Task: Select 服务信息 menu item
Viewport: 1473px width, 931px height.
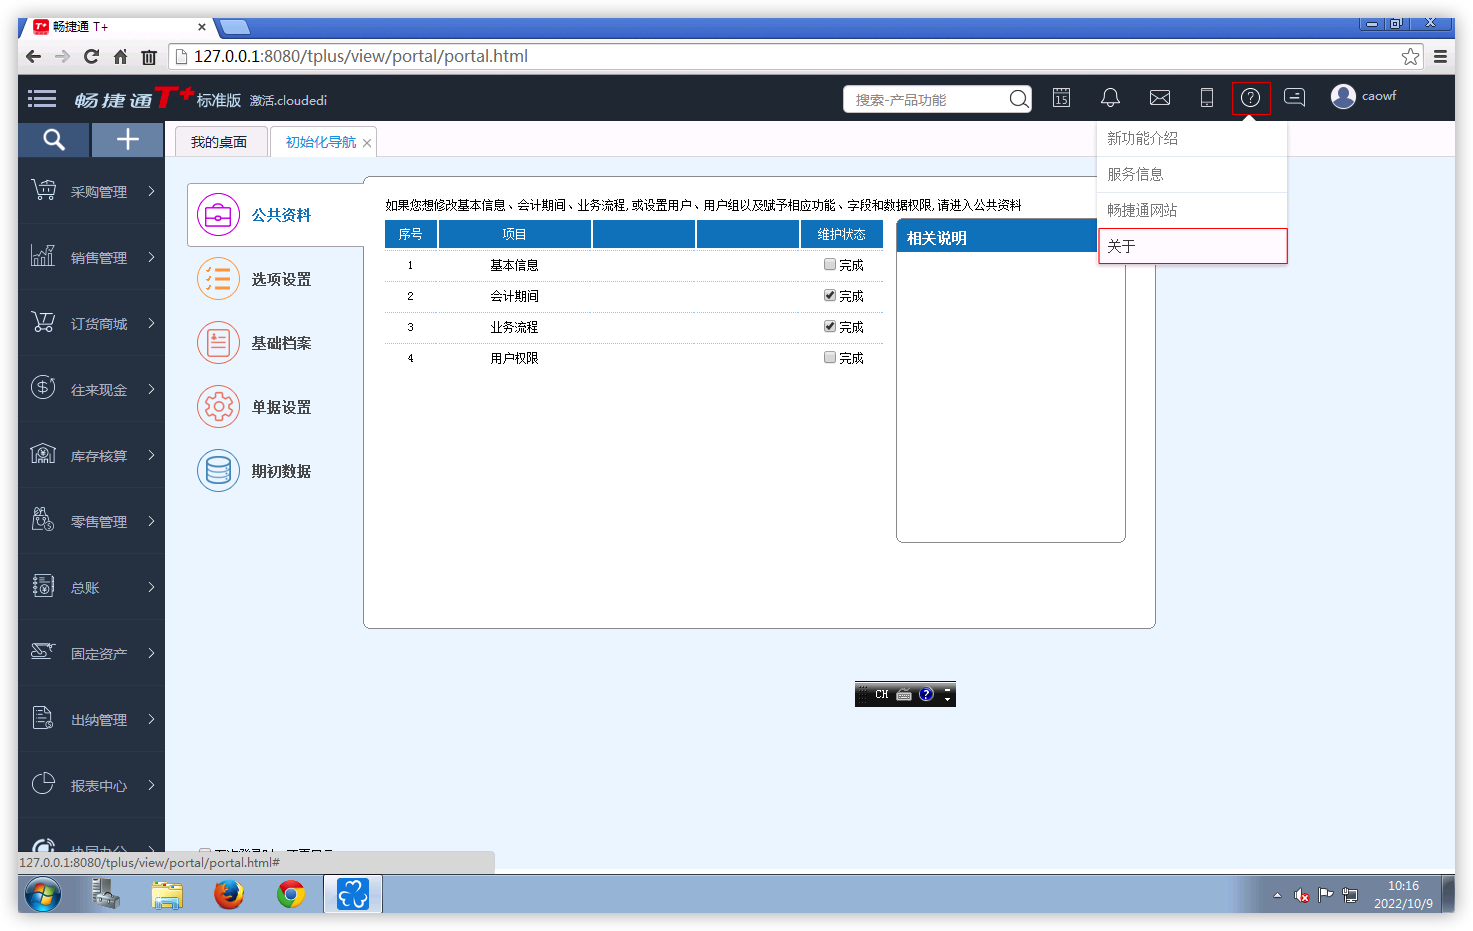Action: point(1192,175)
